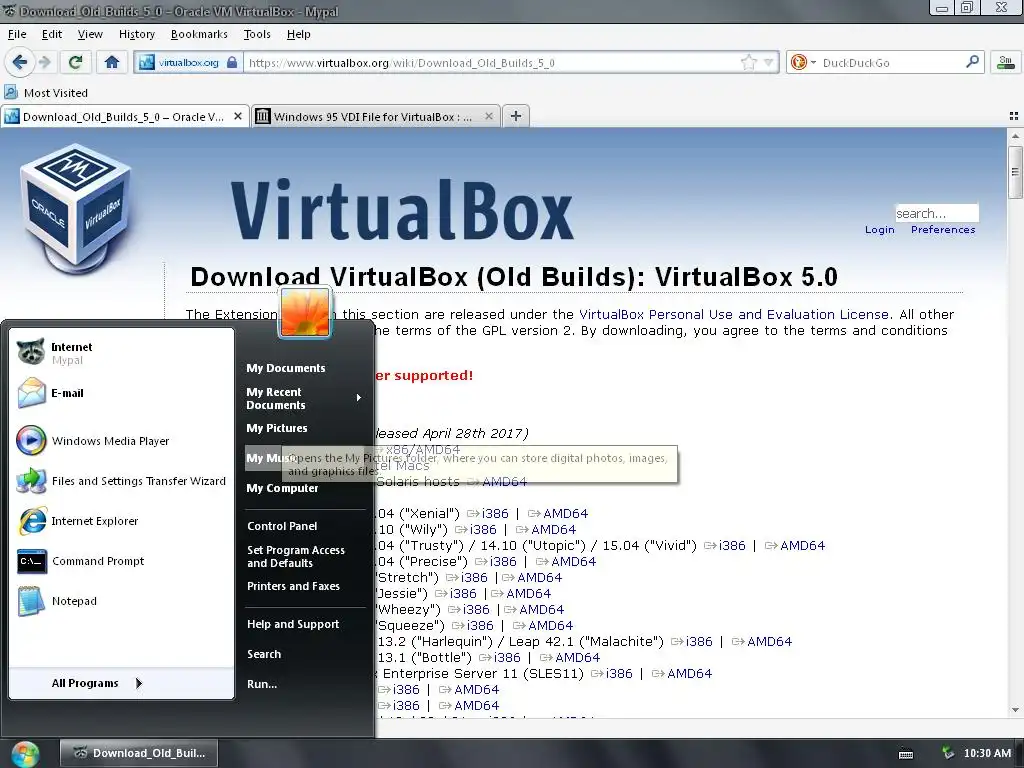
Task: Click the Start orb button
Action: pos(24,754)
